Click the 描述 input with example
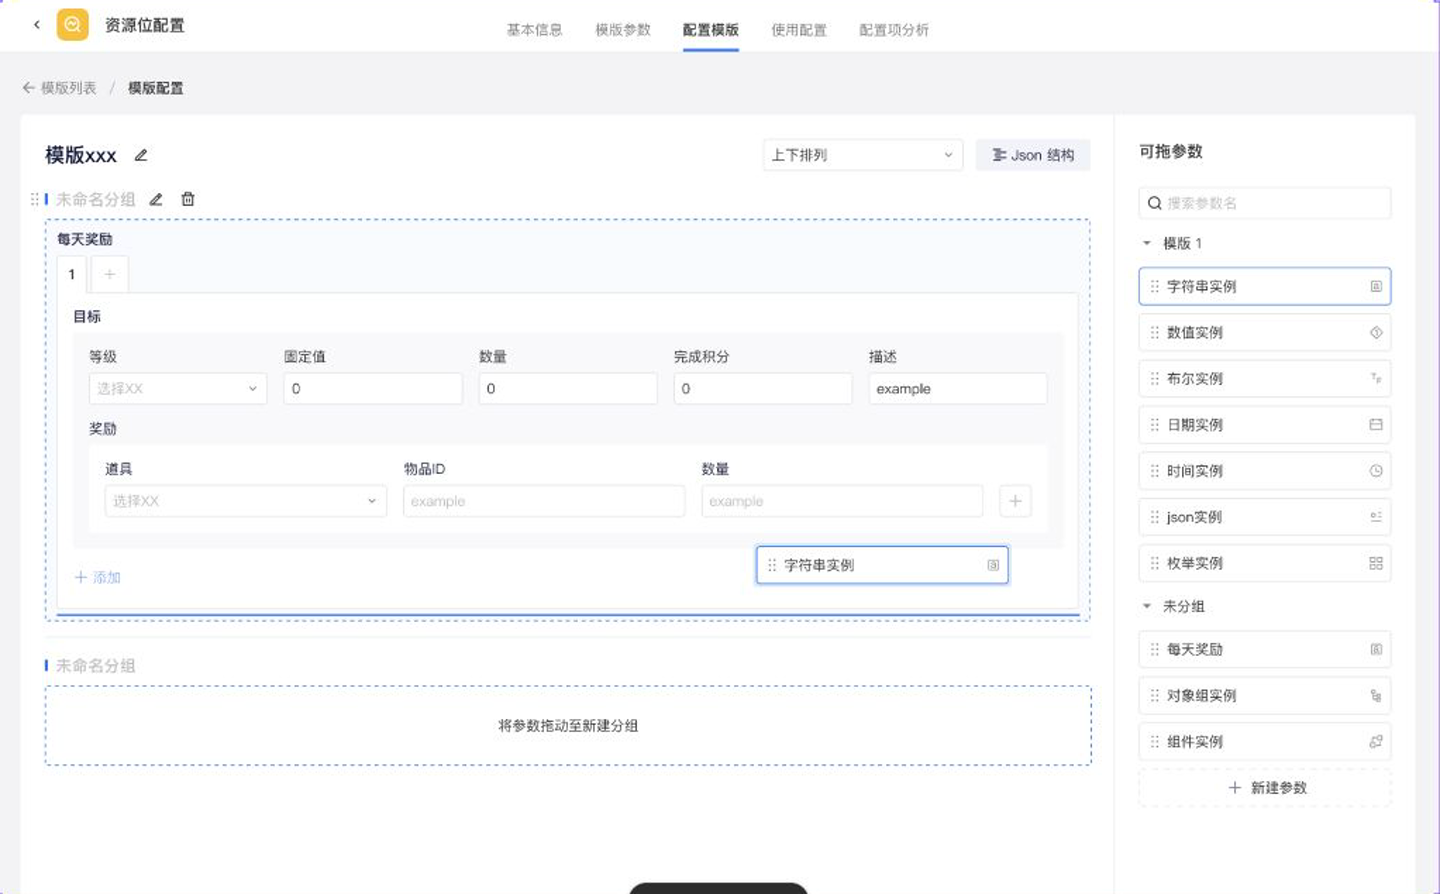The height and width of the screenshot is (894, 1440). click(x=958, y=388)
